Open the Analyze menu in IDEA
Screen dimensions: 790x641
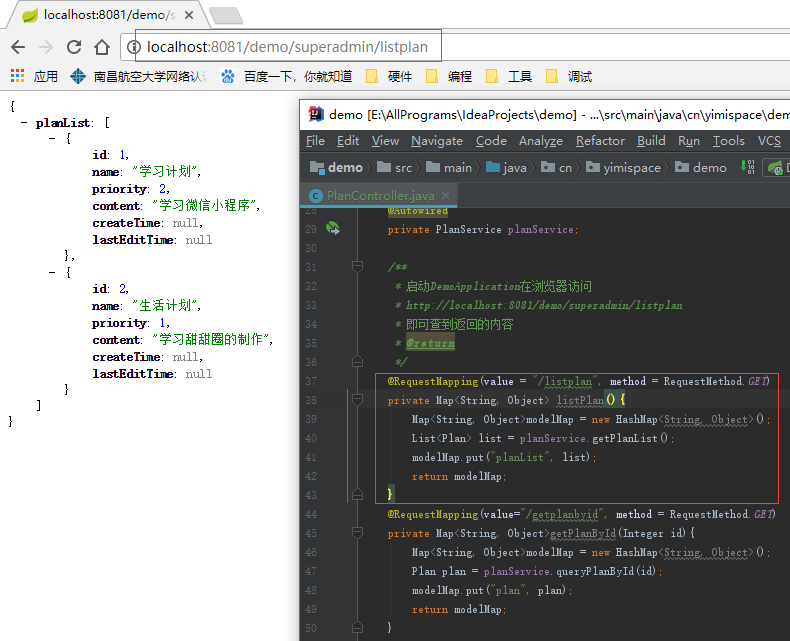541,141
